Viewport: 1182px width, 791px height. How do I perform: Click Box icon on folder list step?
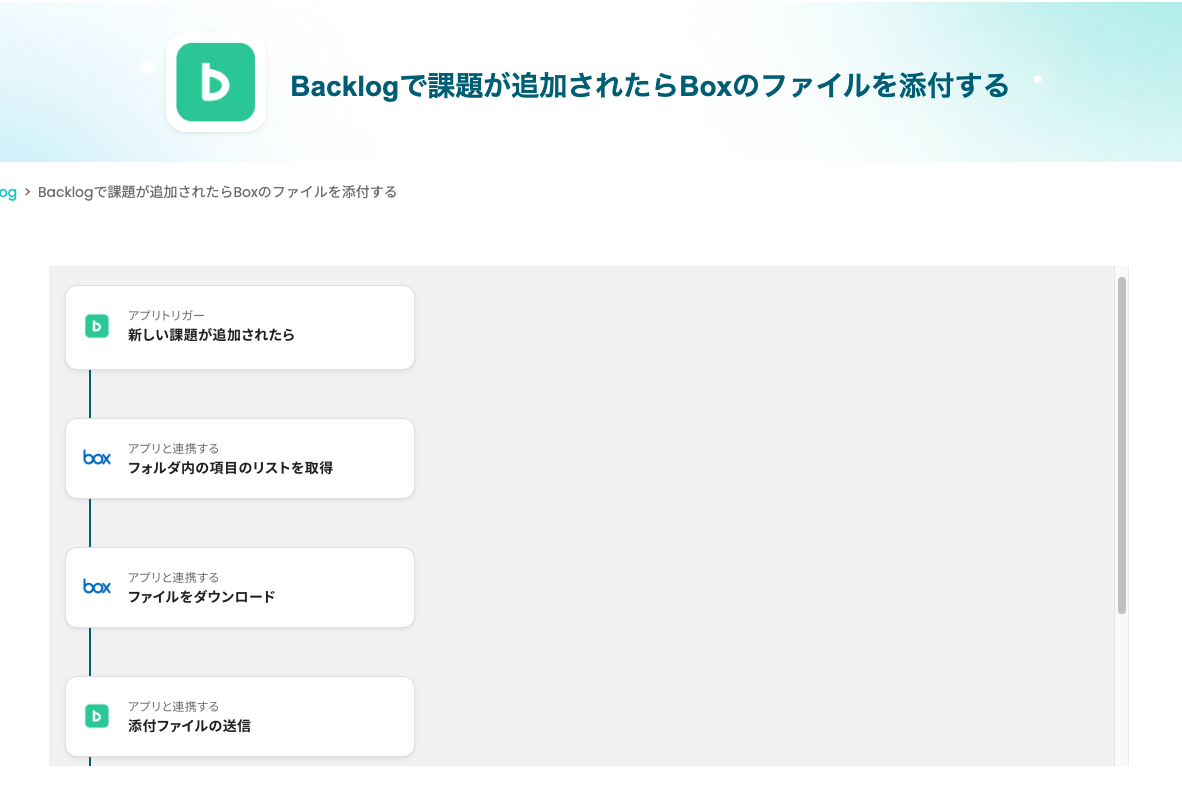point(97,458)
